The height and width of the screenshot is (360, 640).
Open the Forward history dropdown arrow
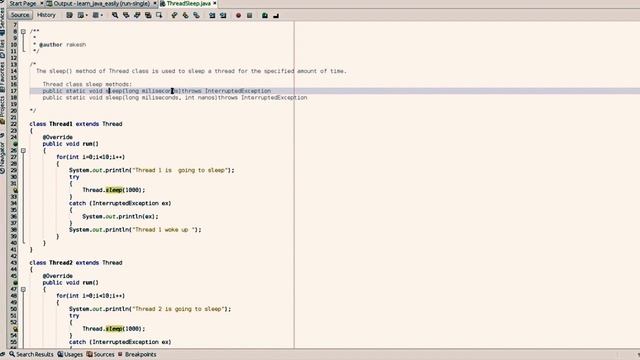(x=101, y=16)
